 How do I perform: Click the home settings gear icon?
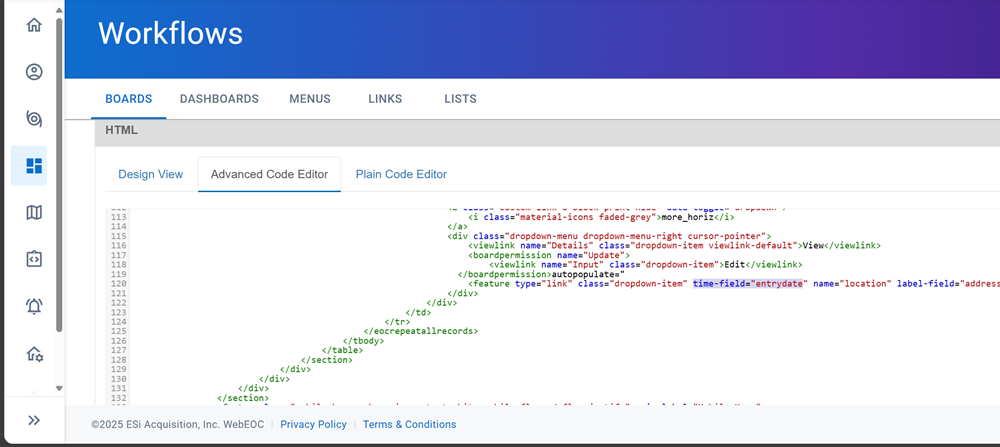point(34,353)
